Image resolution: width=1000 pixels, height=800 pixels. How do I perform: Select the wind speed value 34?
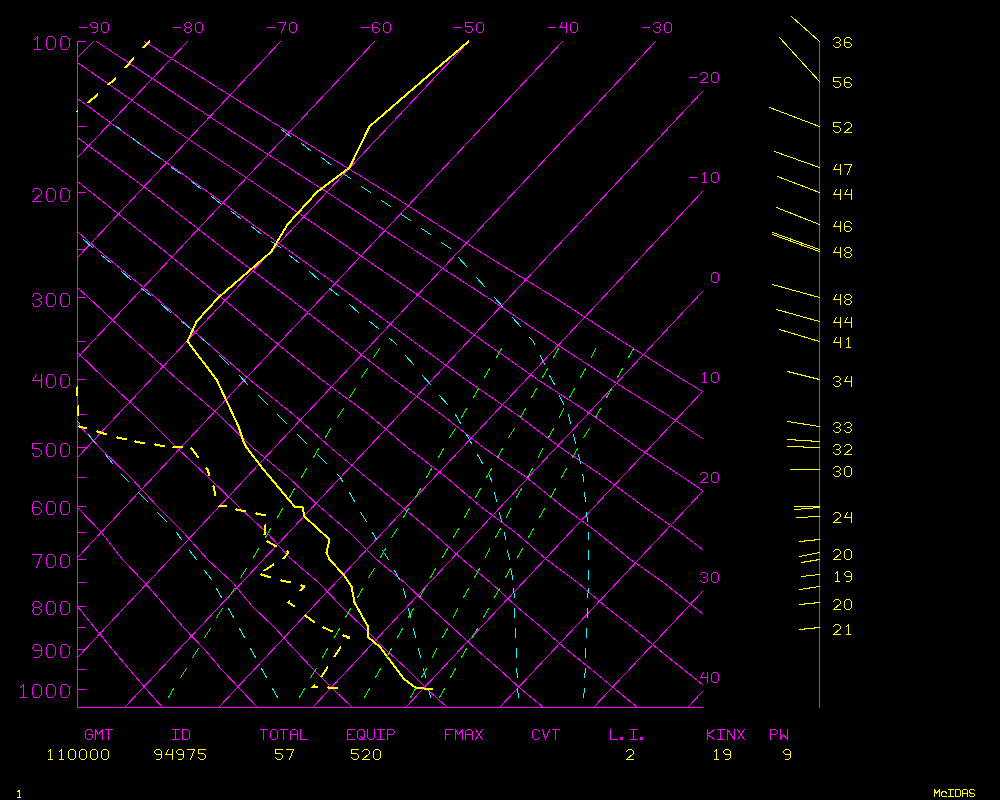point(842,382)
